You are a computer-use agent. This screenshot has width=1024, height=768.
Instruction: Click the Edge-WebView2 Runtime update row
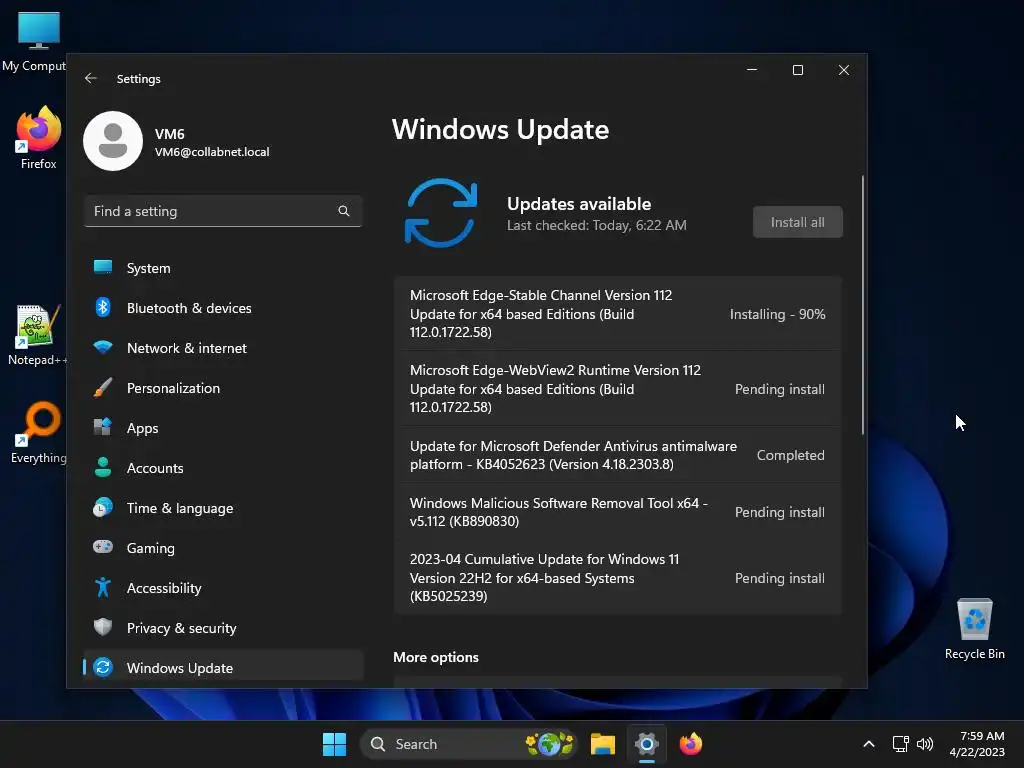tap(618, 389)
